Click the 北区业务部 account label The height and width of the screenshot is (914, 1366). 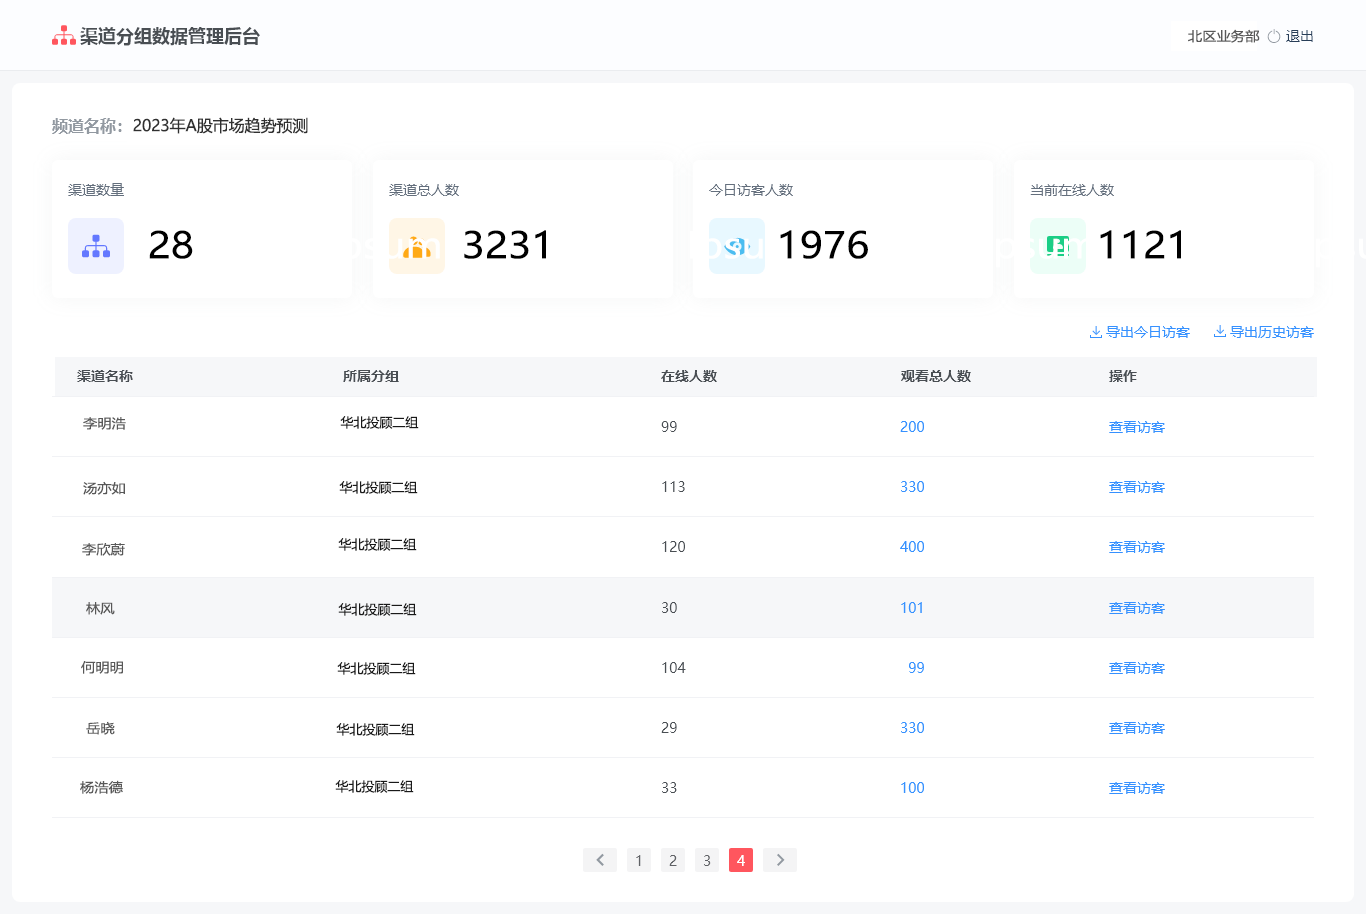click(1223, 36)
